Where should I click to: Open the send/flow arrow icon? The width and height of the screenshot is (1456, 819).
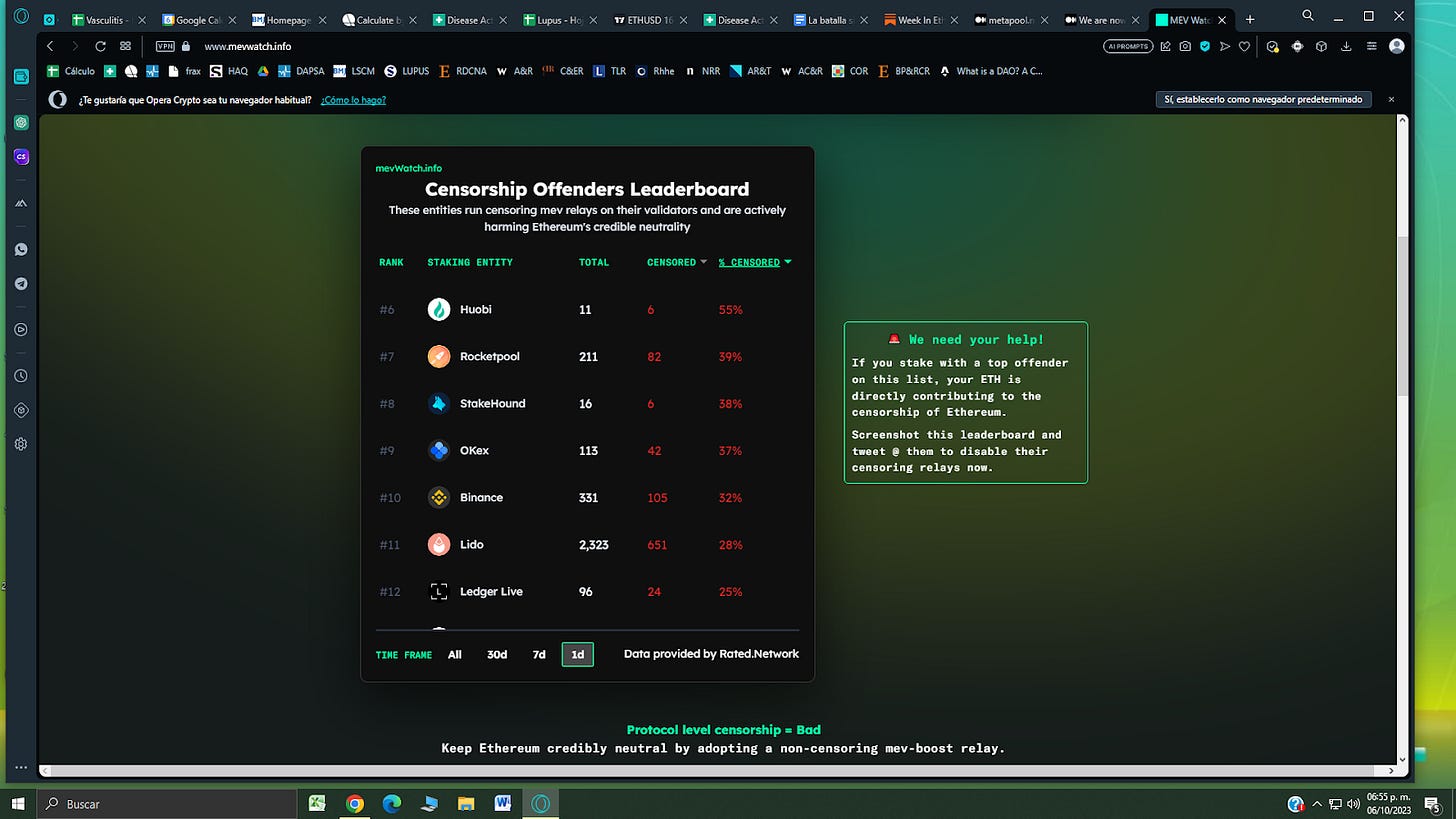(x=1225, y=46)
